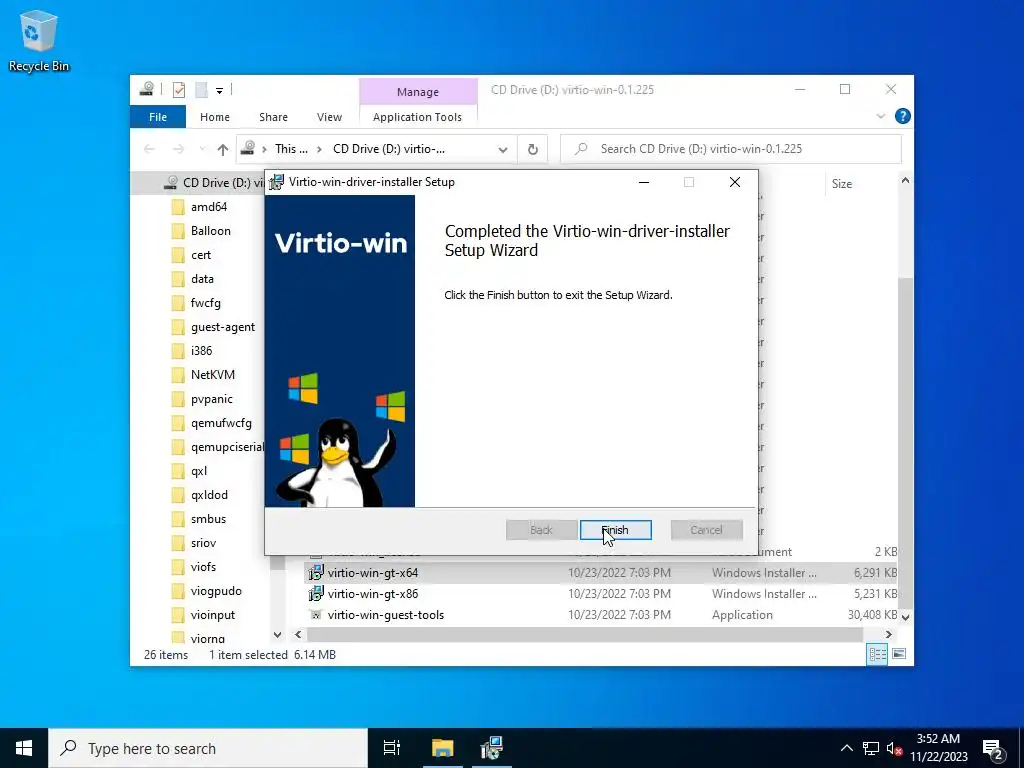Click the Properties checkmark icon in title bar
The width and height of the screenshot is (1024, 768).
coord(179,89)
